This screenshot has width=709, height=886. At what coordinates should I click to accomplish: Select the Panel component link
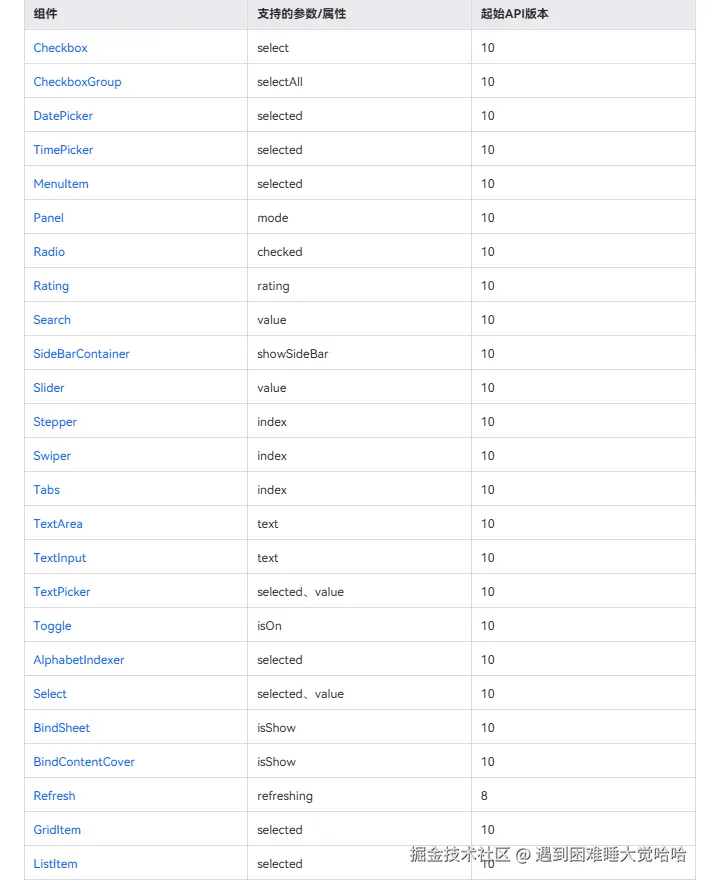(x=49, y=218)
